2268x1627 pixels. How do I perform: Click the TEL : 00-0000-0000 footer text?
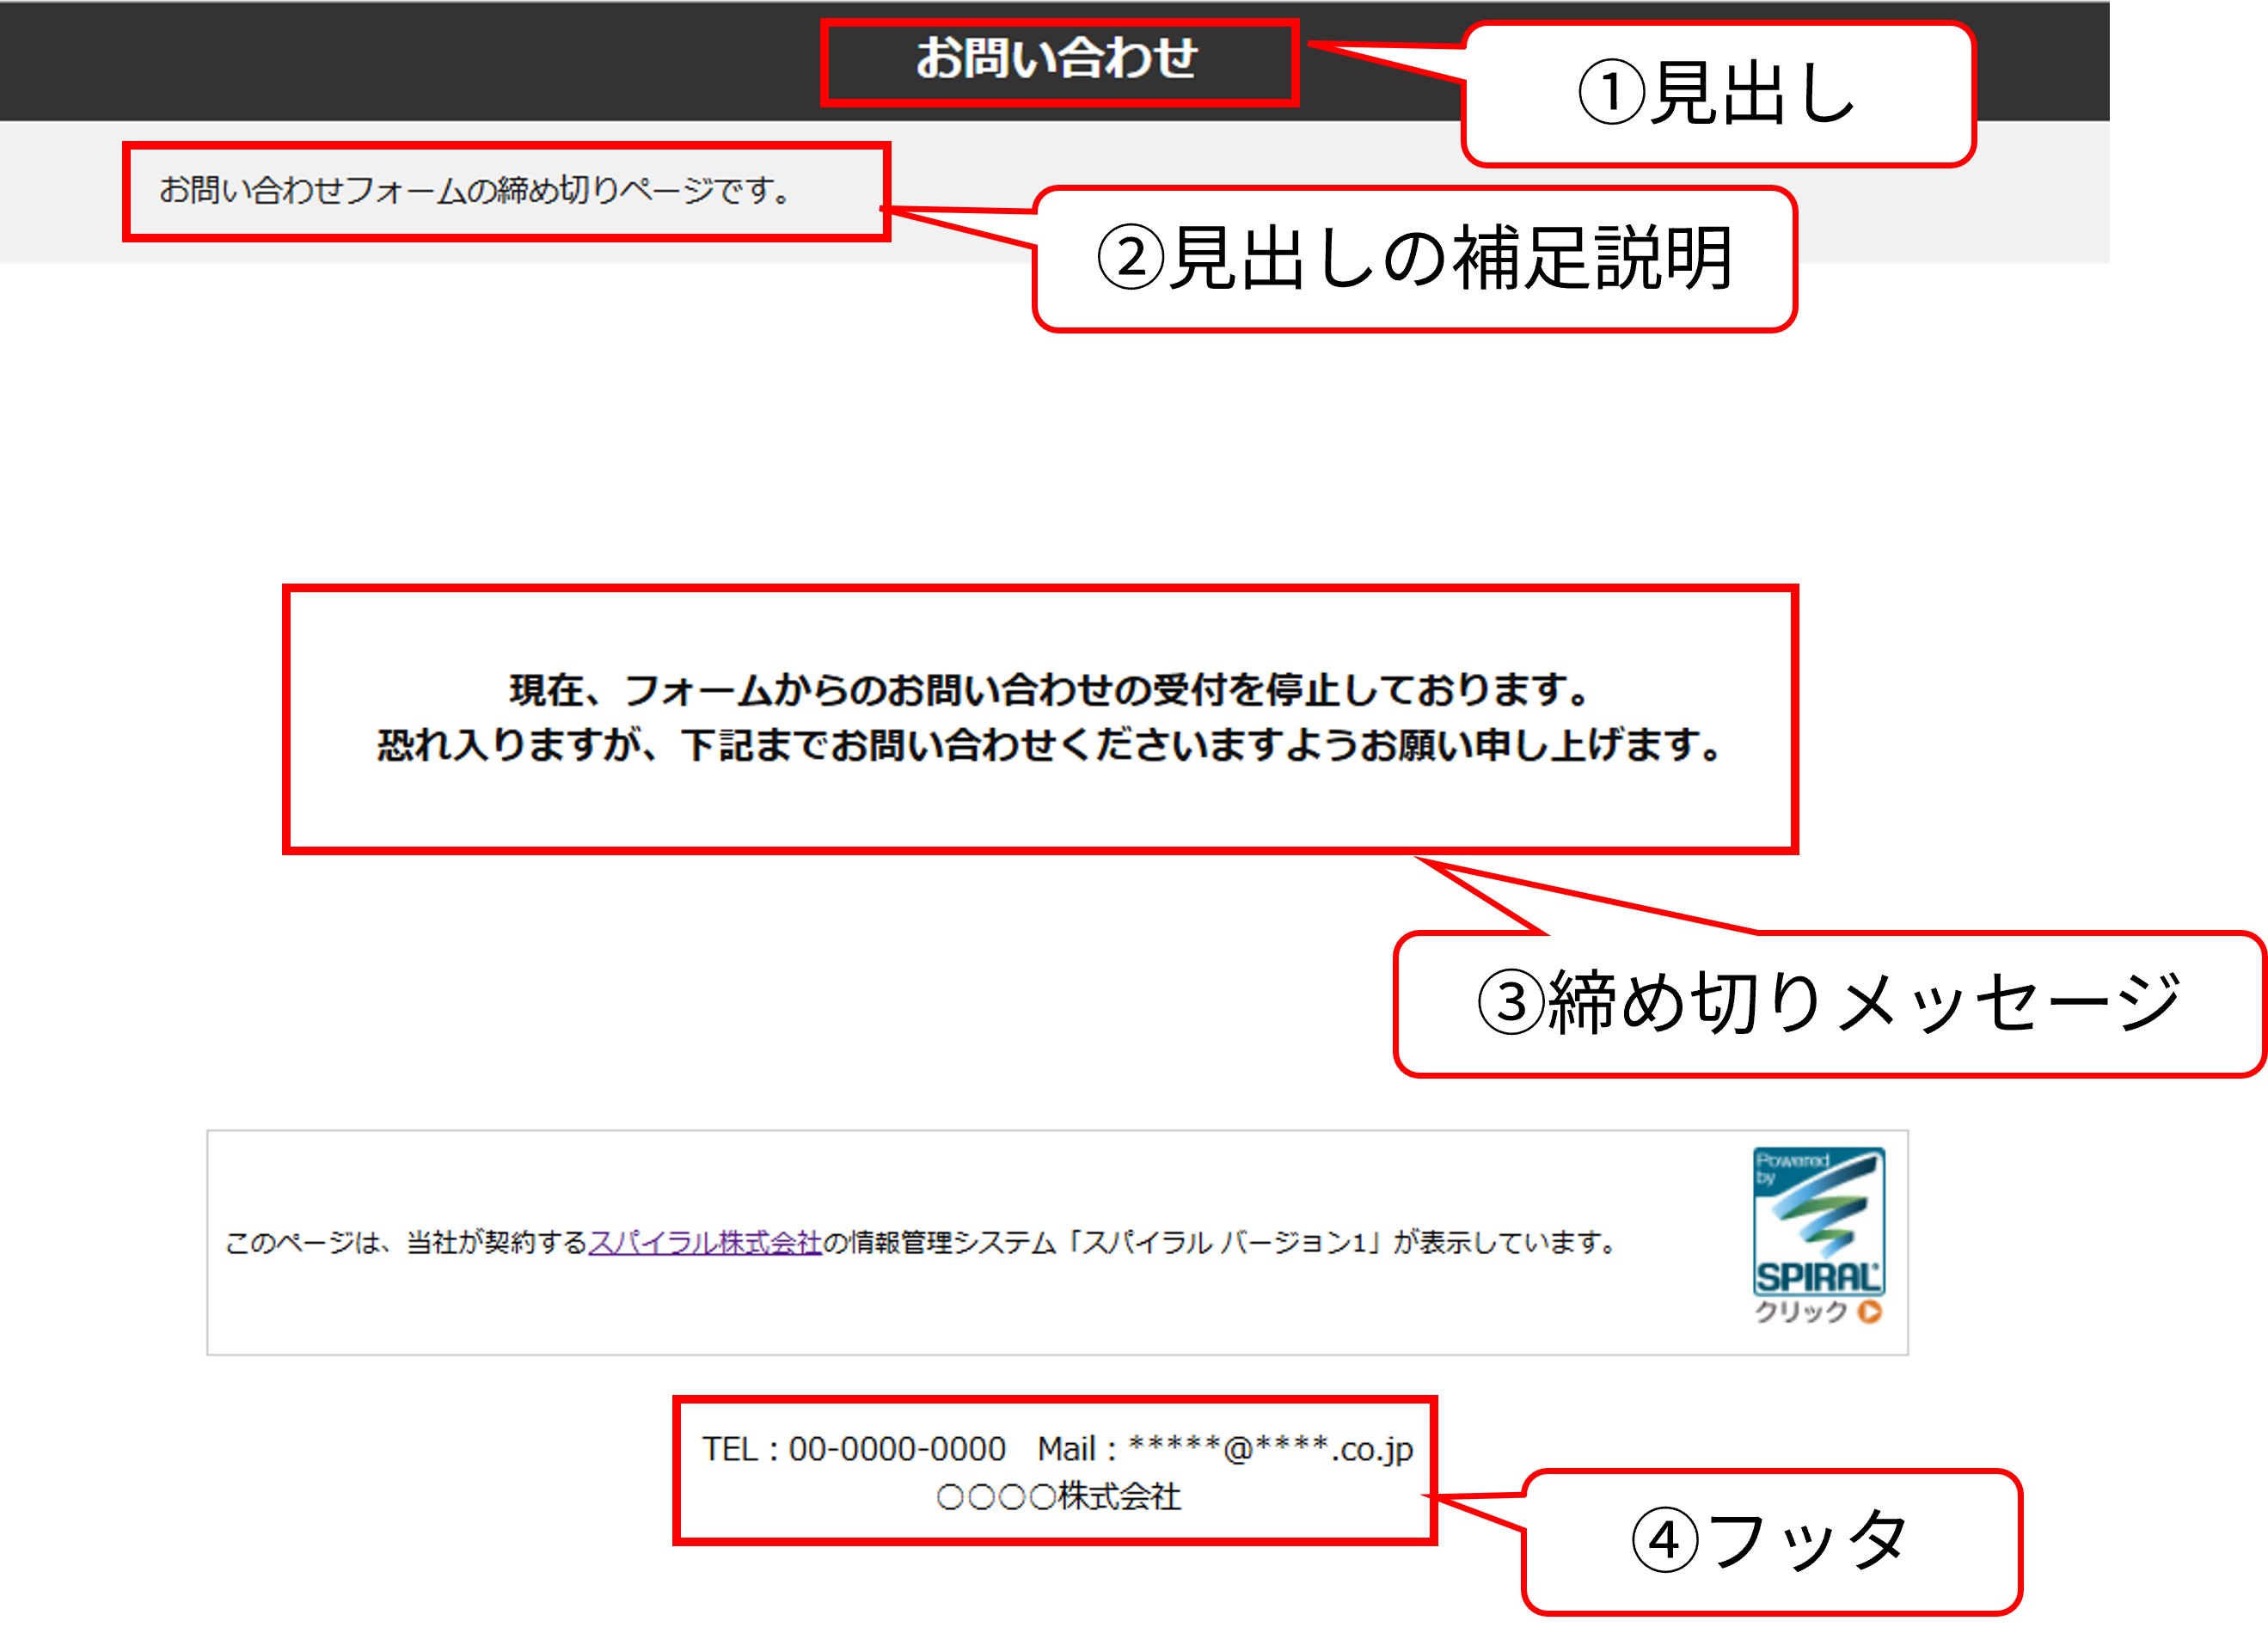point(853,1449)
